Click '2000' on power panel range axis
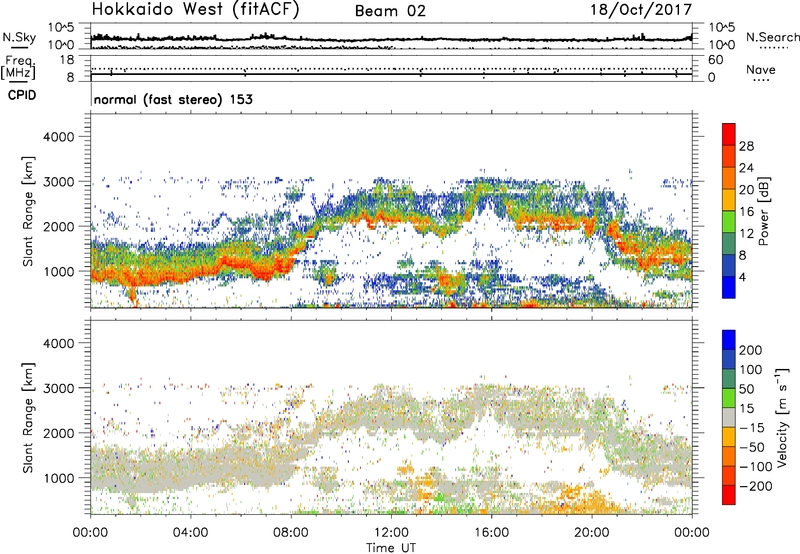The image size is (800, 554). click(58, 226)
